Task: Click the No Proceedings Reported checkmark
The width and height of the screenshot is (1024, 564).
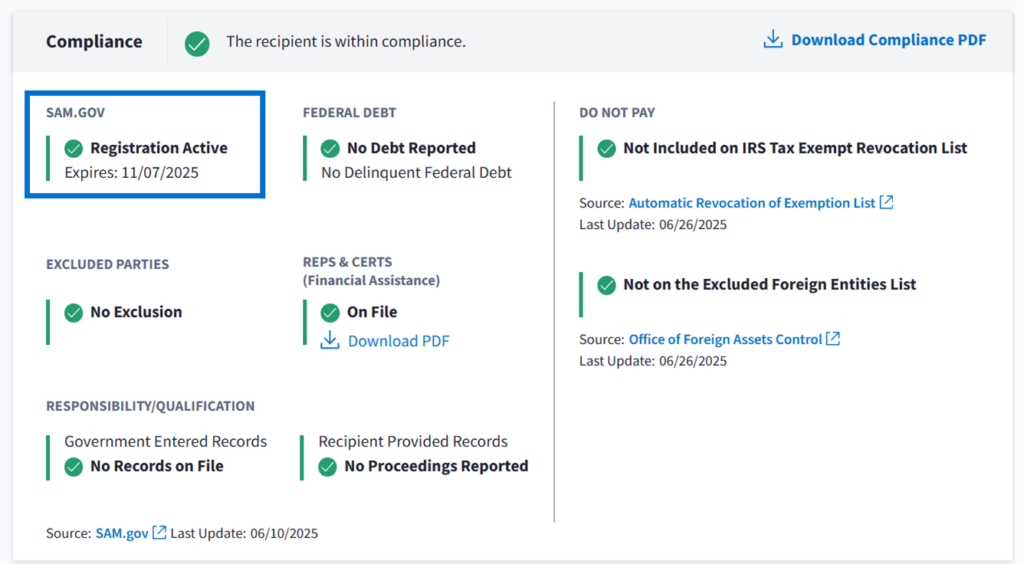Action: pos(327,466)
